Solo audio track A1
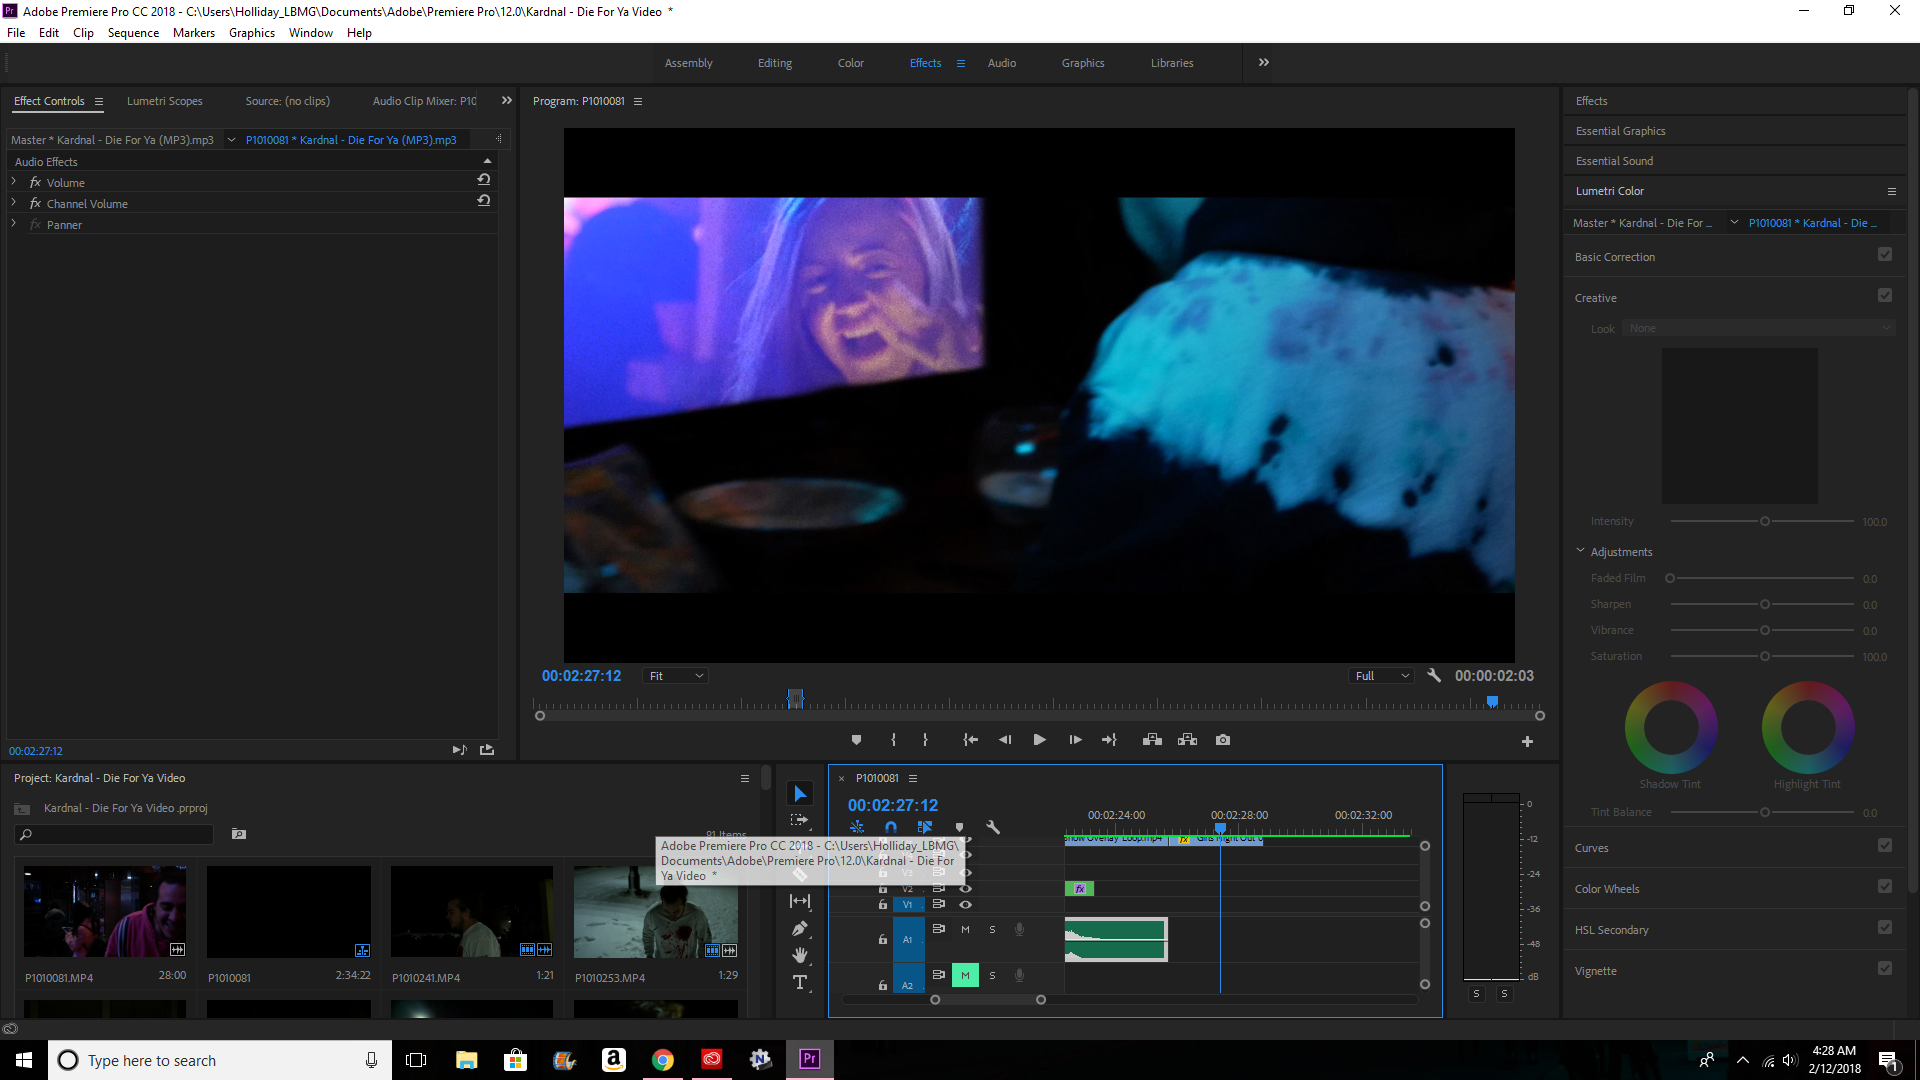The width and height of the screenshot is (1920, 1080). [x=992, y=930]
